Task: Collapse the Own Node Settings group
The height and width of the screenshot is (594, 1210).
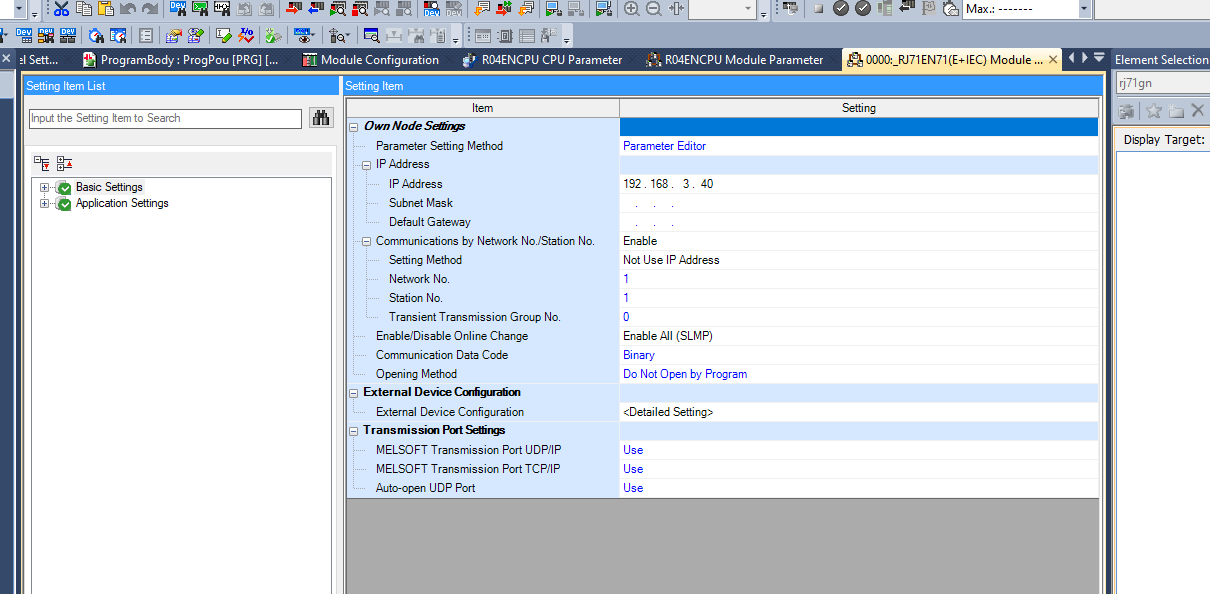Action: pos(354,127)
